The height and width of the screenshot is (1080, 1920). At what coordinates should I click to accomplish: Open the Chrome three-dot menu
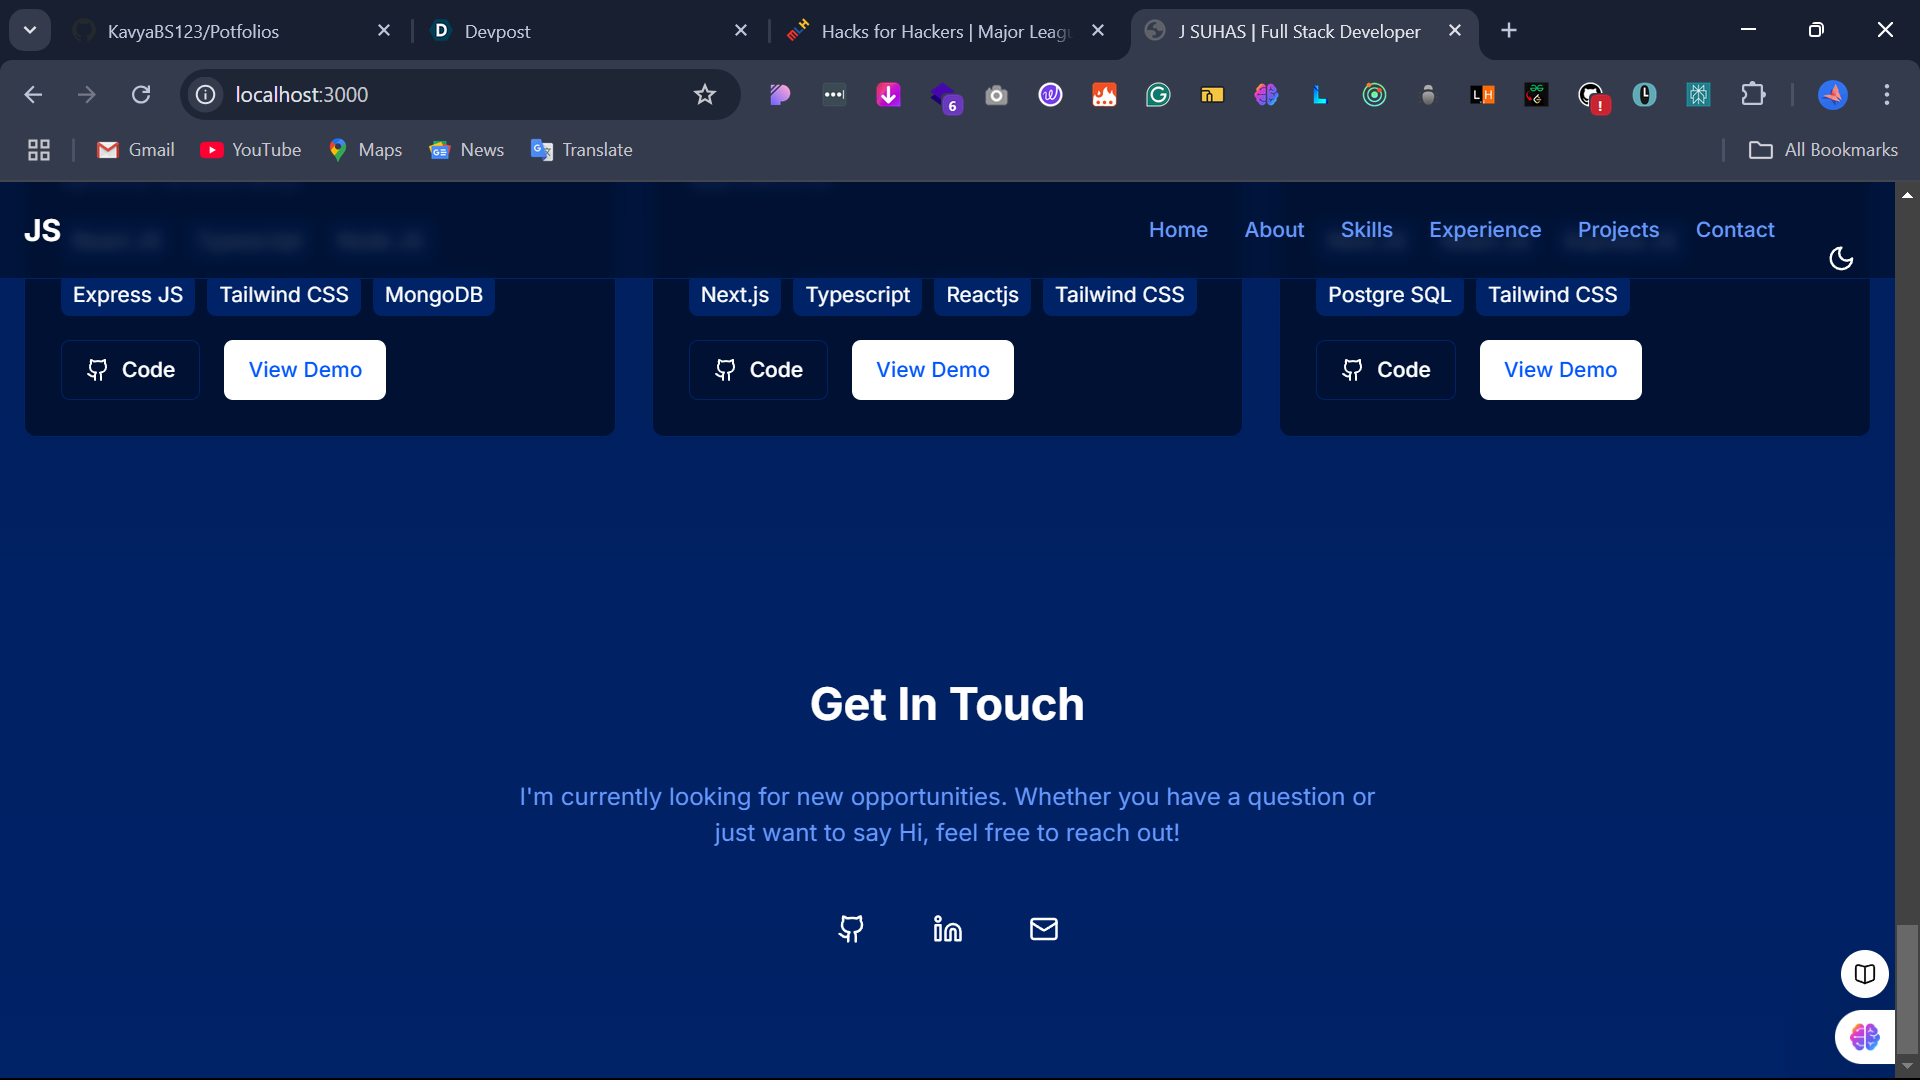(x=1886, y=95)
